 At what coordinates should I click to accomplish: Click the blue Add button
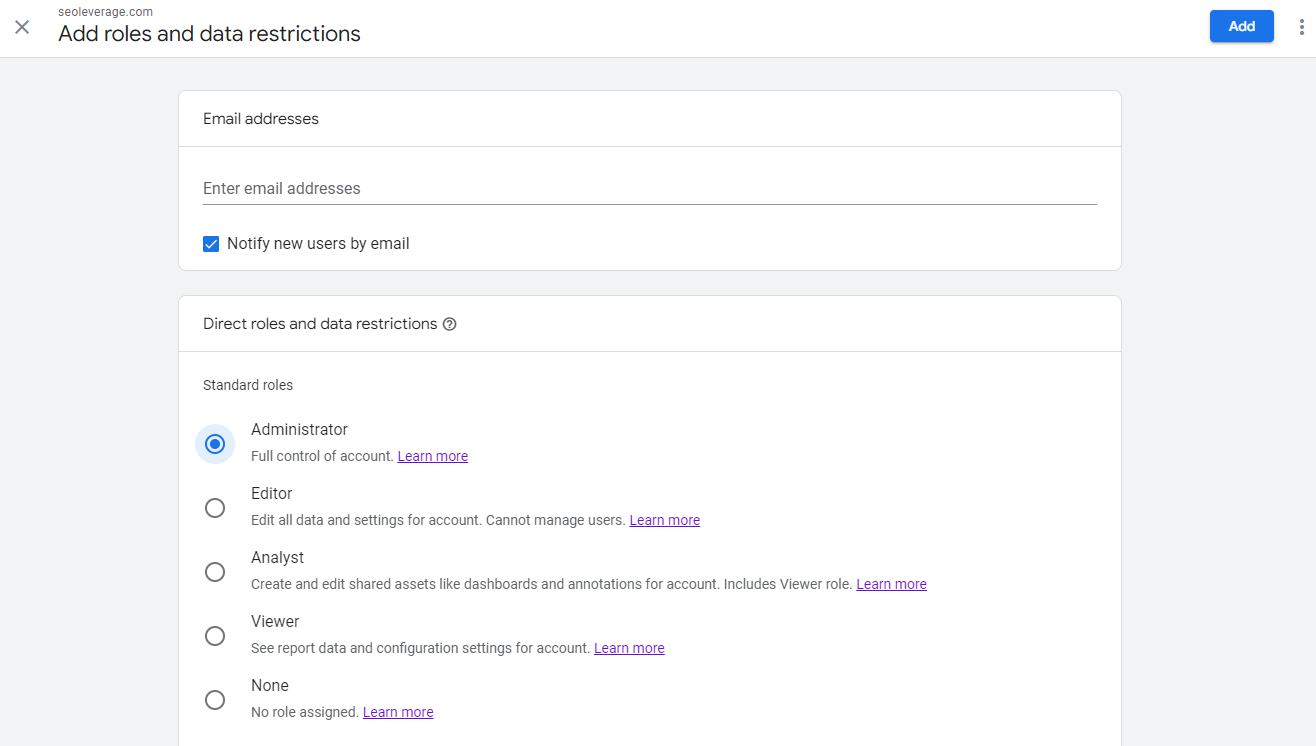click(x=1242, y=26)
